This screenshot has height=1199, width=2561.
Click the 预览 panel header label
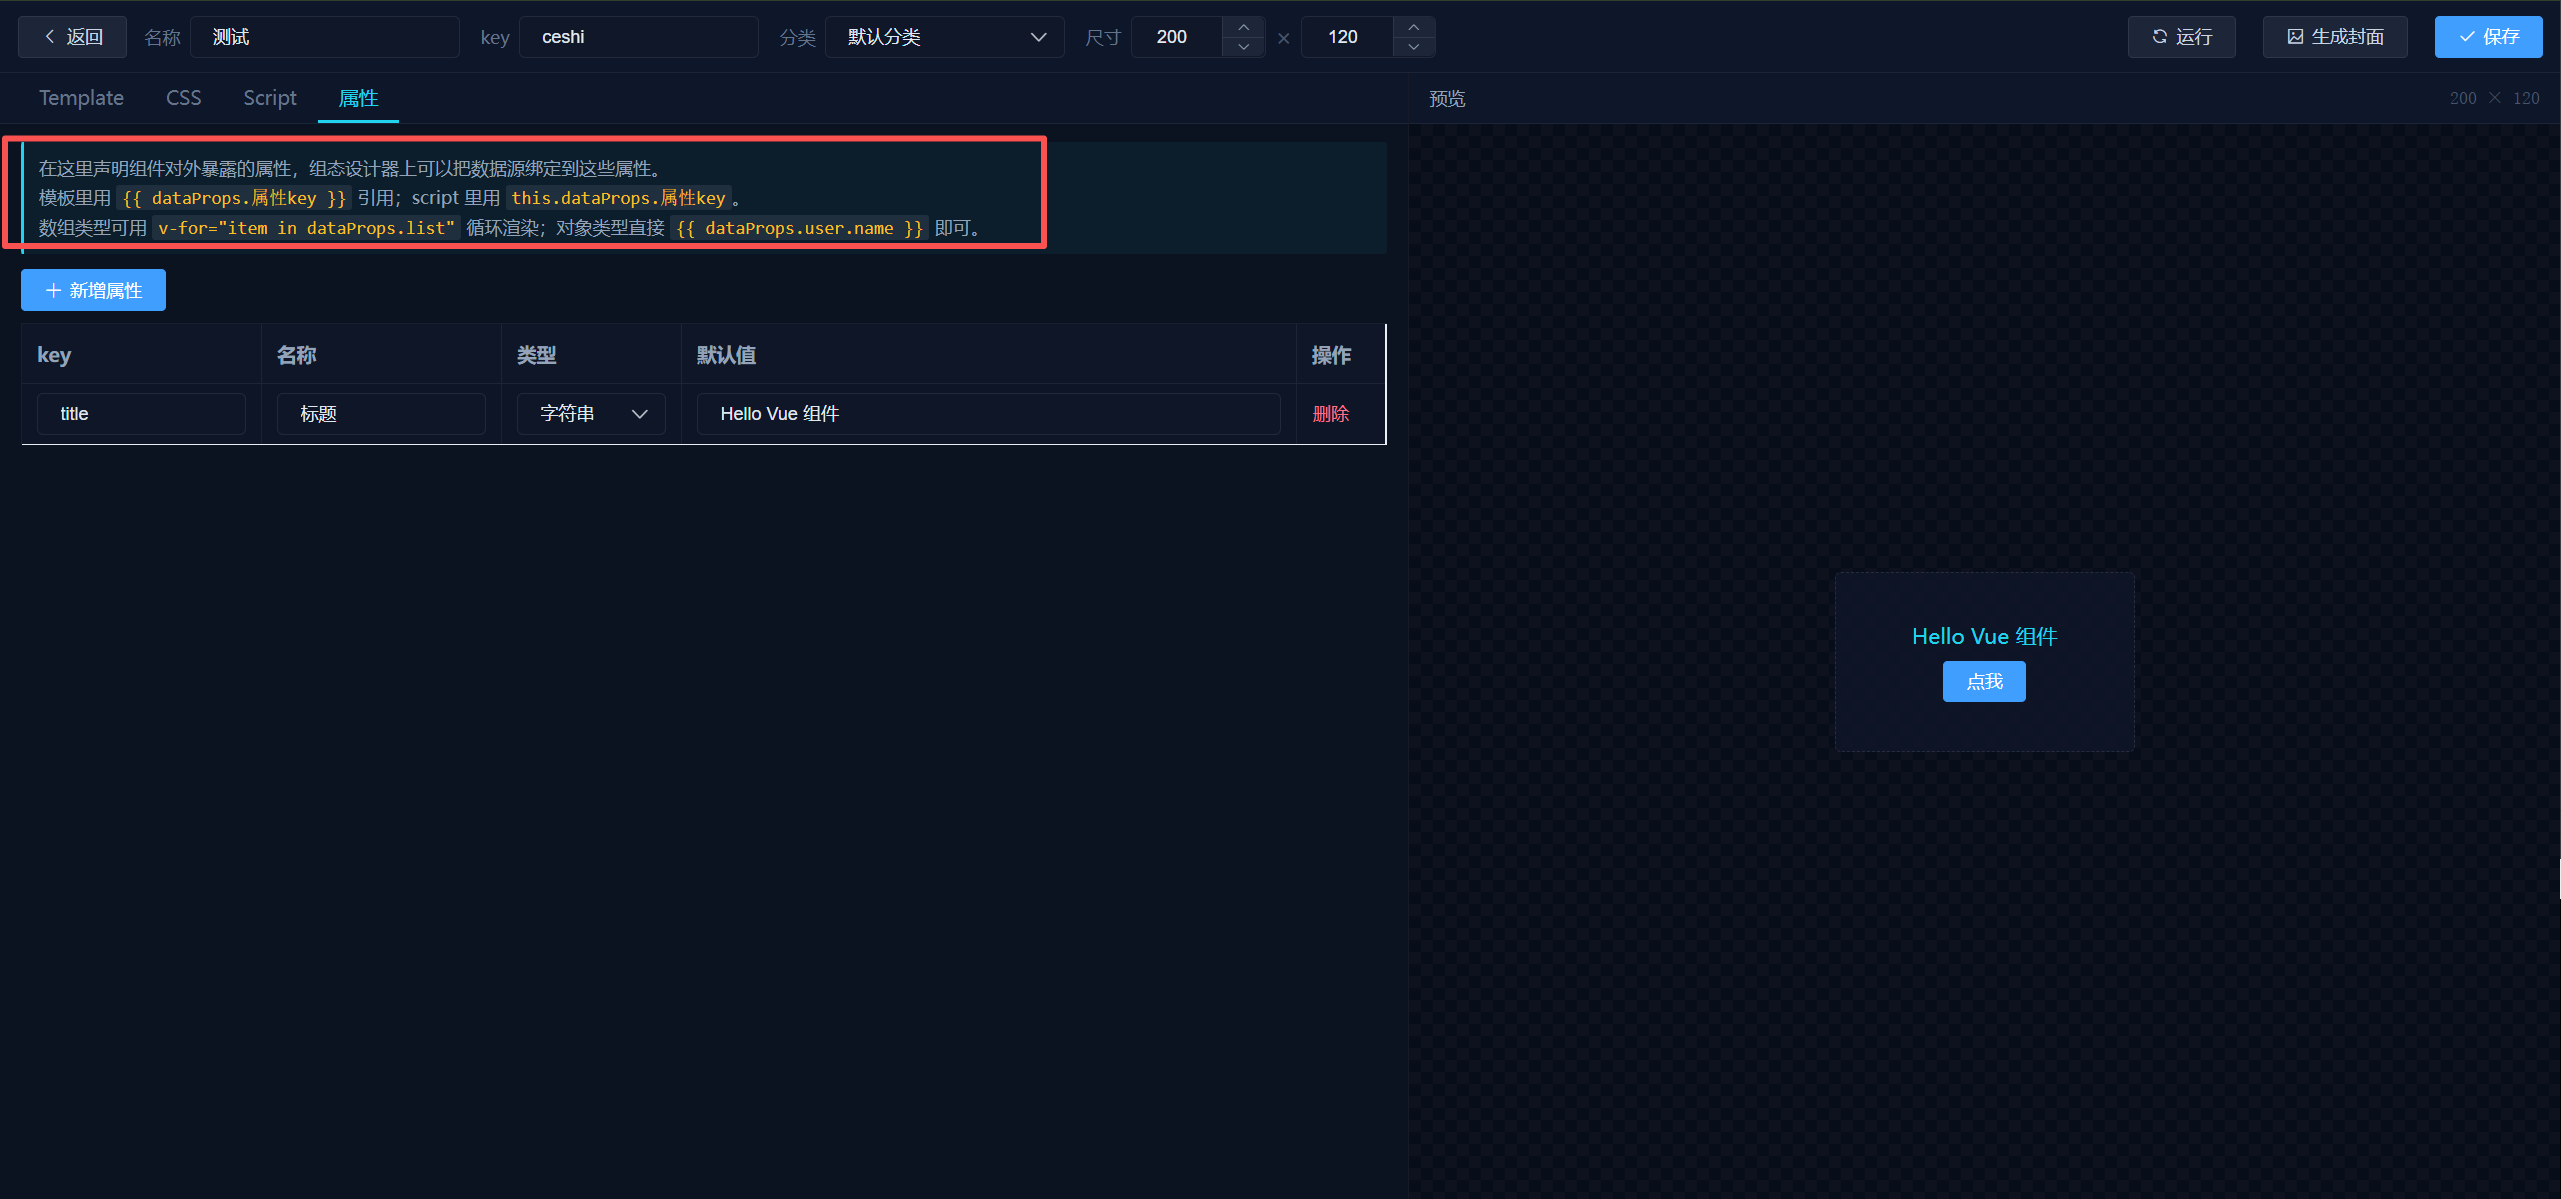click(x=1447, y=99)
